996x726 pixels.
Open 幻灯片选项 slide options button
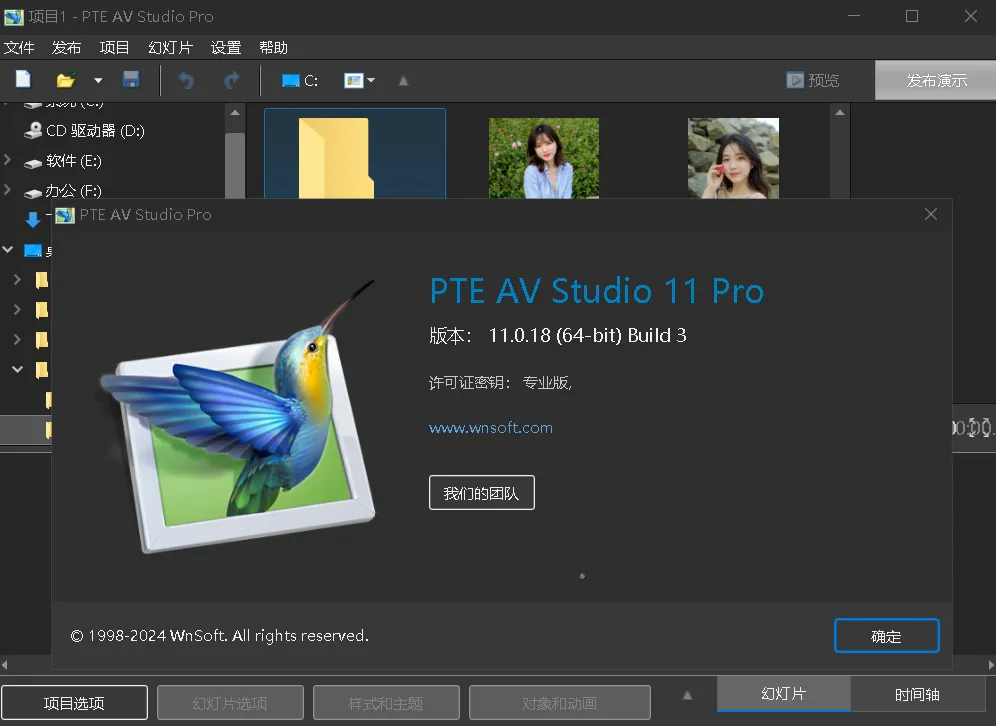230,703
